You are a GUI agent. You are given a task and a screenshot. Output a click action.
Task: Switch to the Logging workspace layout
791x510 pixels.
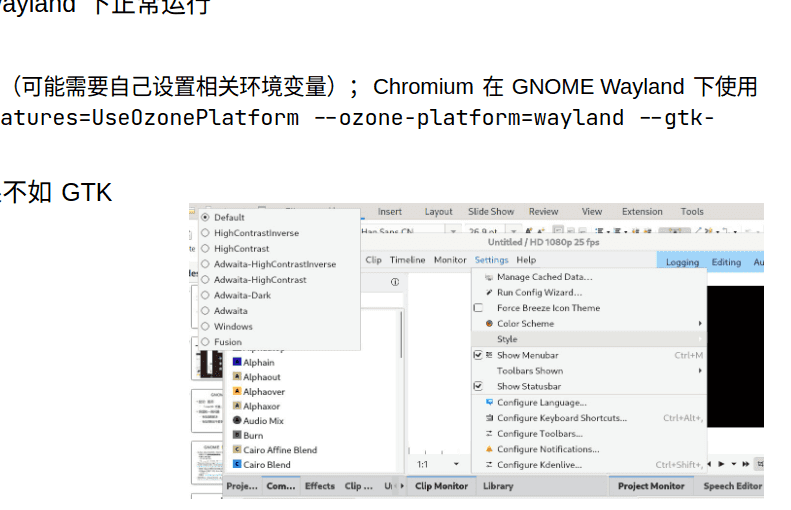pyautogui.click(x=682, y=262)
